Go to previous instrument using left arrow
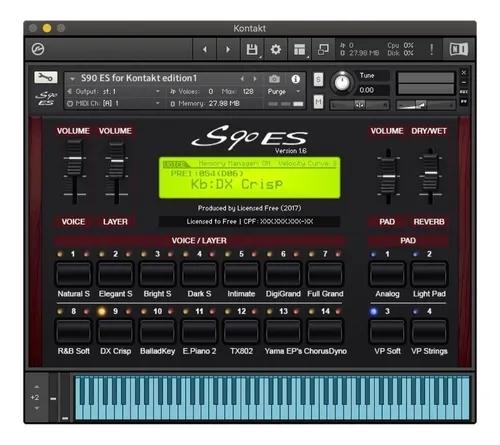 click(205, 49)
